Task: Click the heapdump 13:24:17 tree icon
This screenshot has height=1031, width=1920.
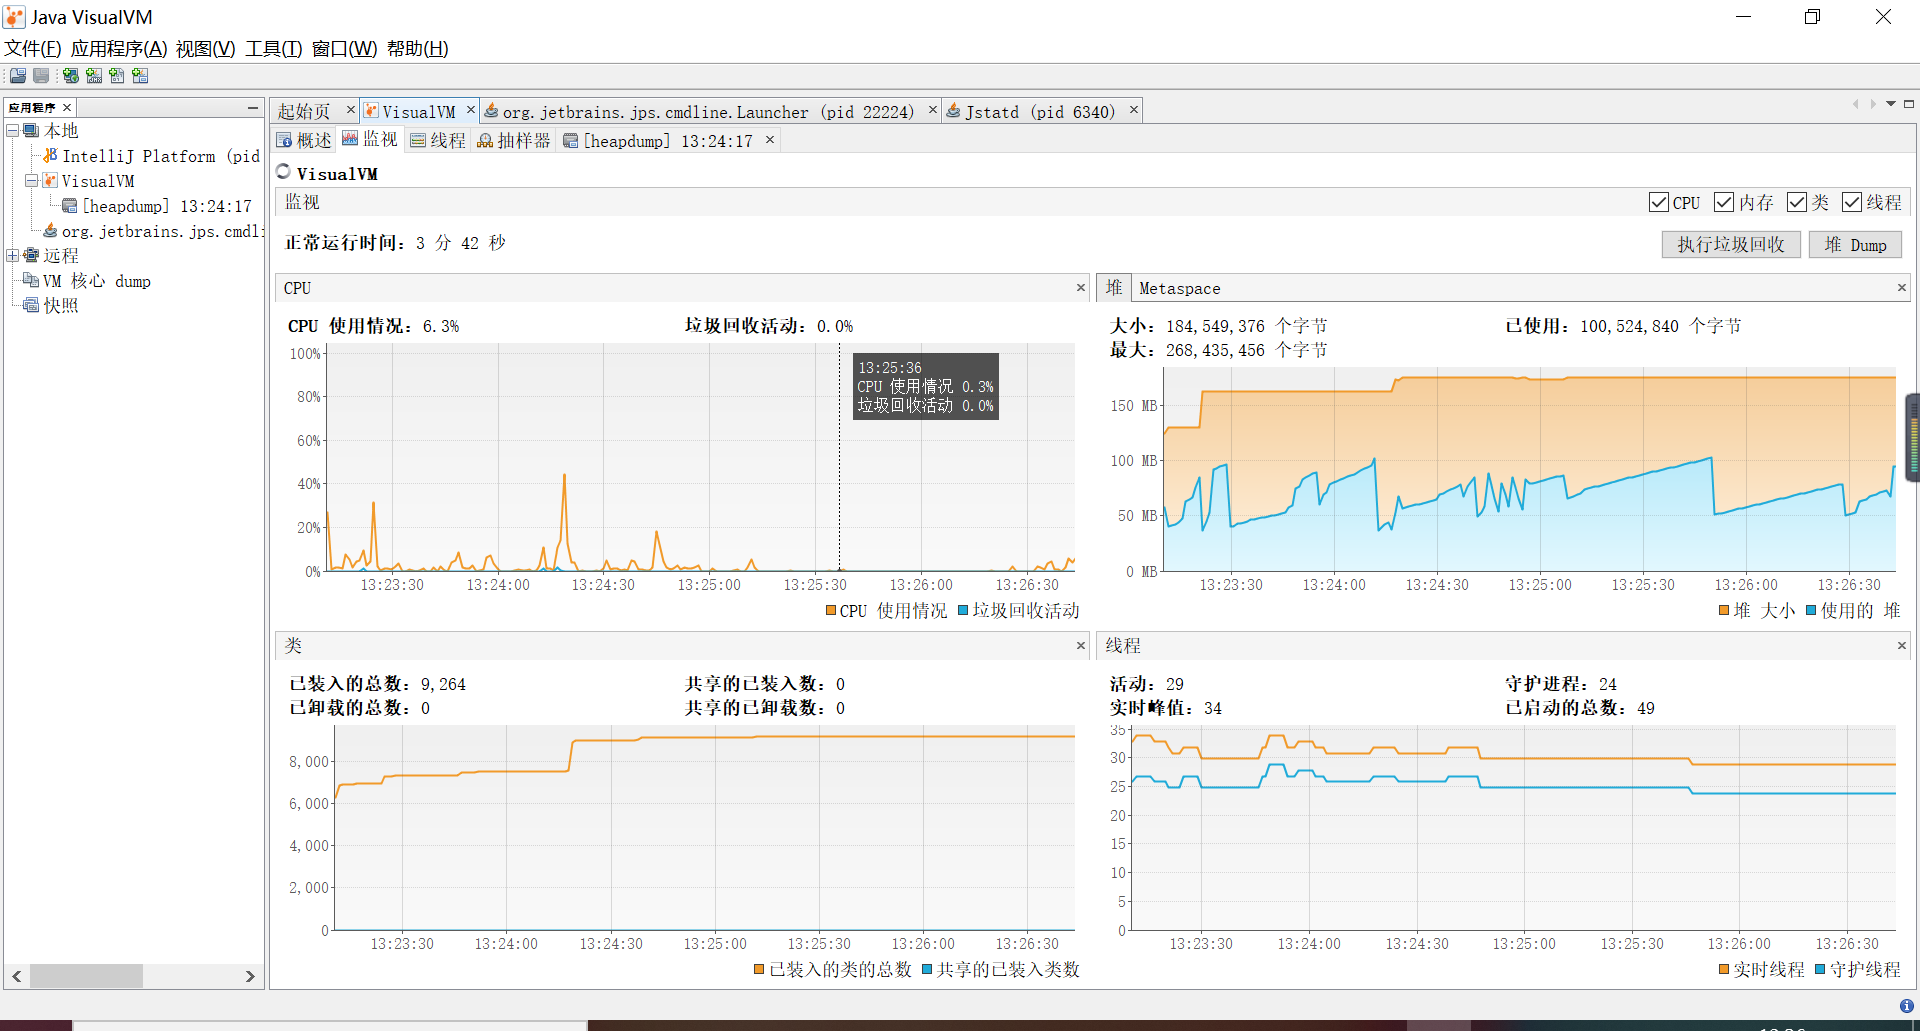Action: pyautogui.click(x=70, y=206)
